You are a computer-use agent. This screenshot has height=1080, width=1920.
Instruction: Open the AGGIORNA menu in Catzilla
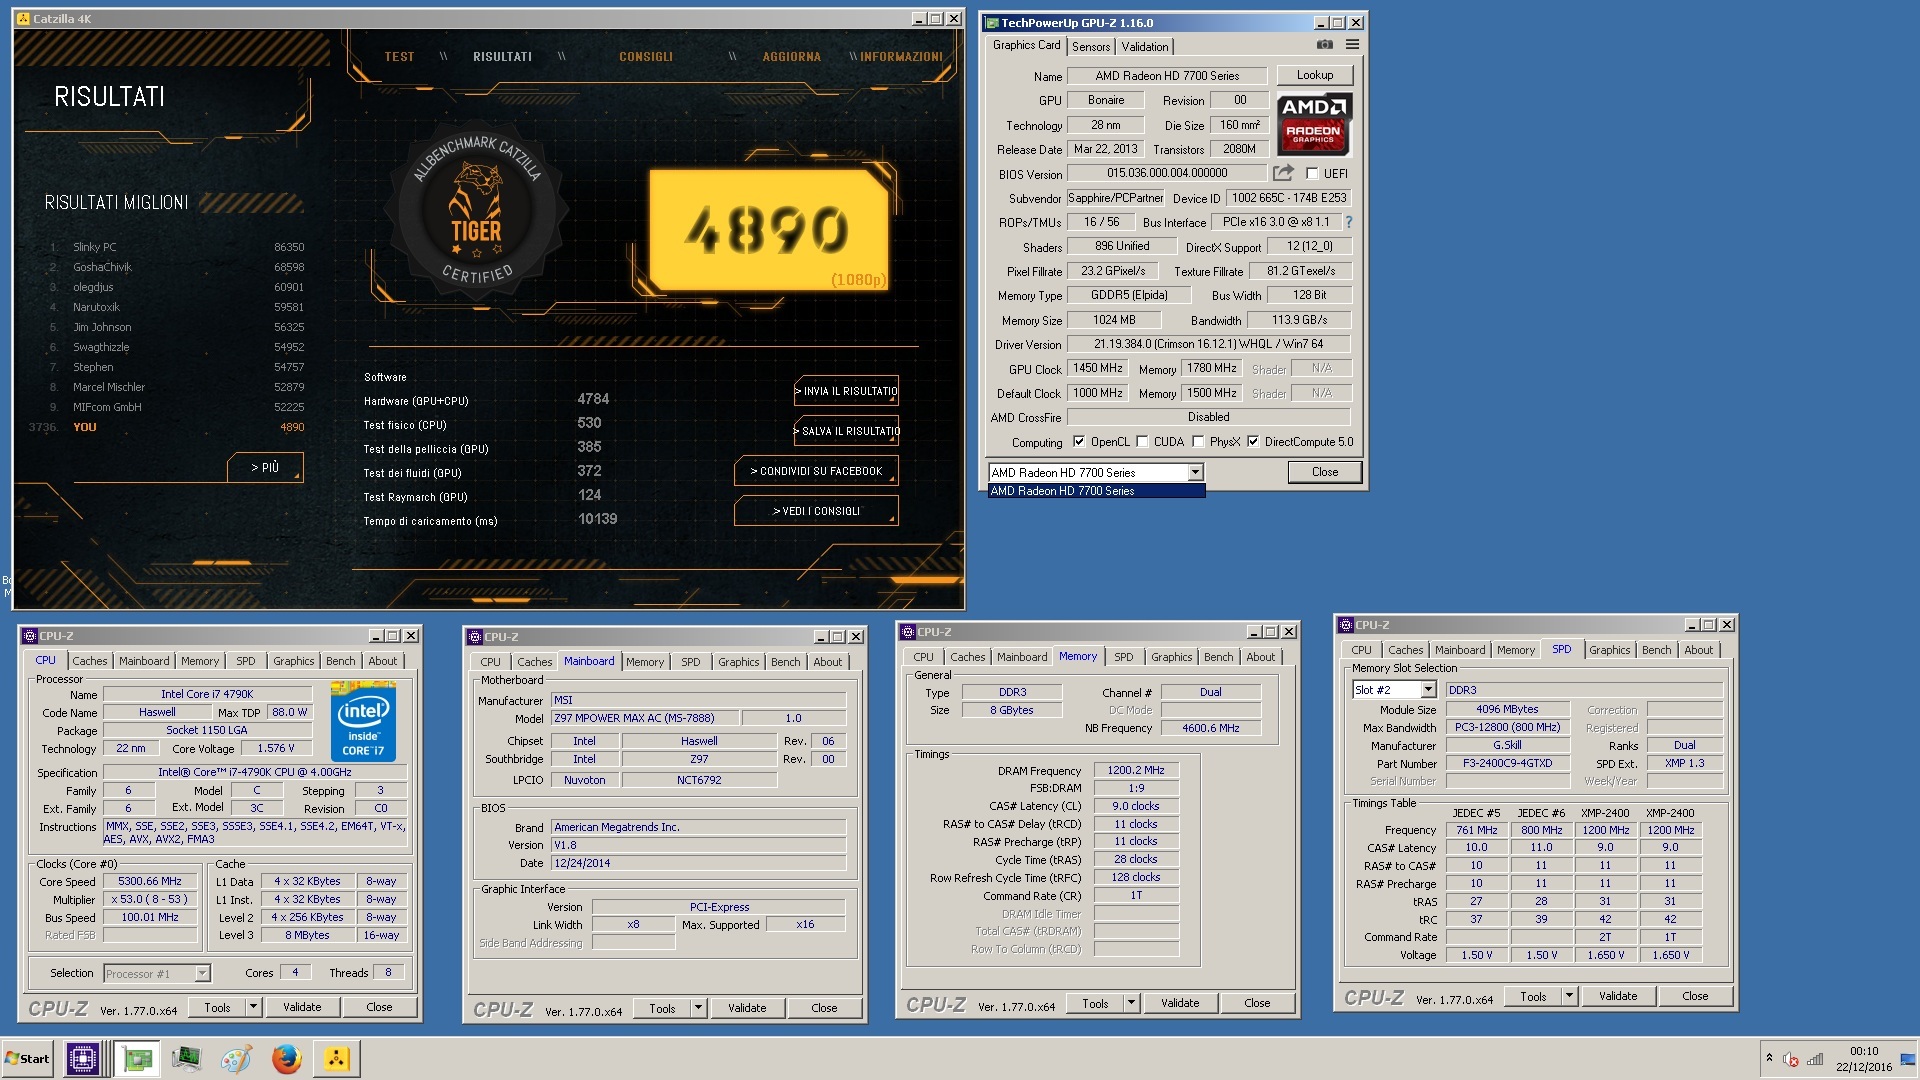point(792,57)
